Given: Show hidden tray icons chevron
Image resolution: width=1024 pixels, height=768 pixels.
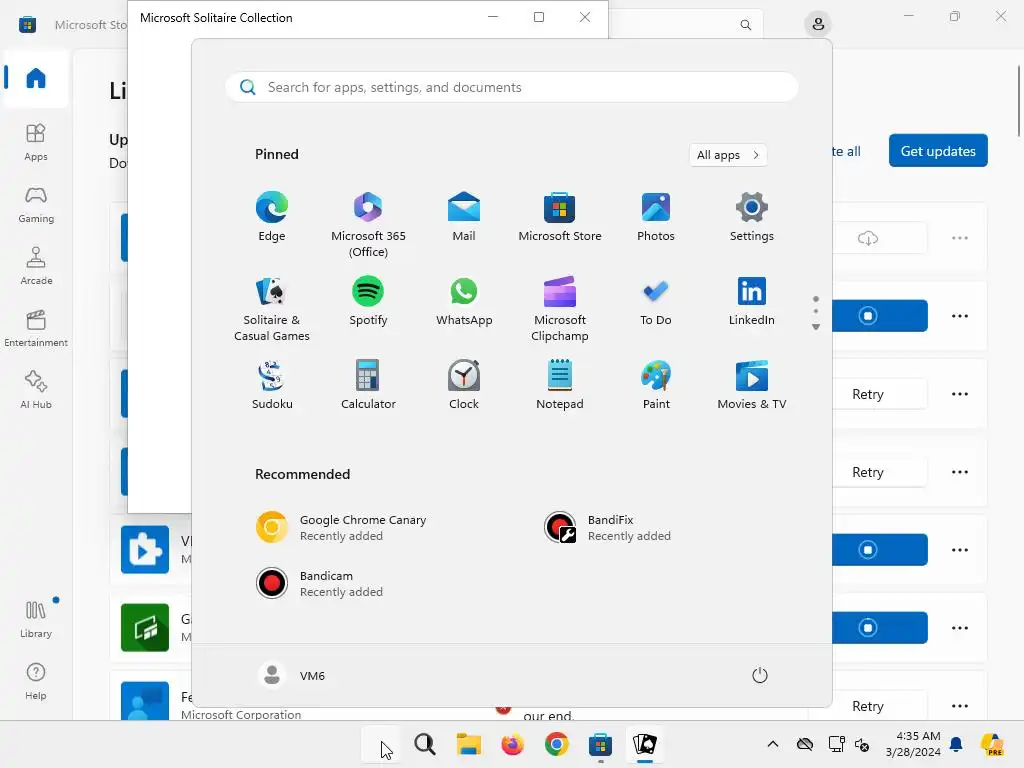Looking at the screenshot, I should (x=773, y=744).
